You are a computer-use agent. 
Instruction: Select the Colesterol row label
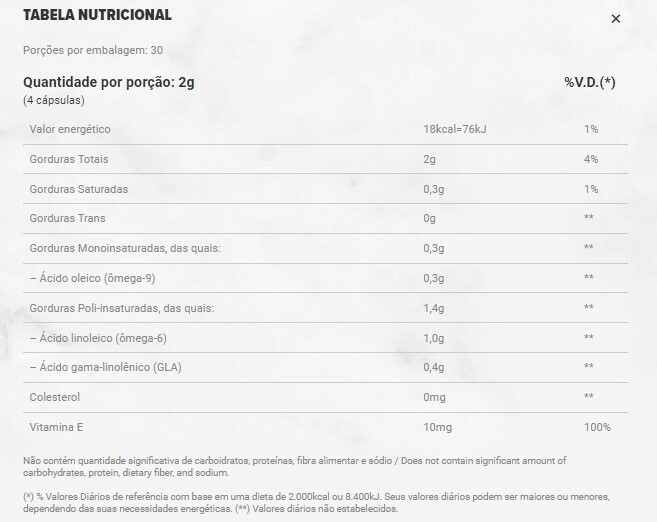coord(54,397)
